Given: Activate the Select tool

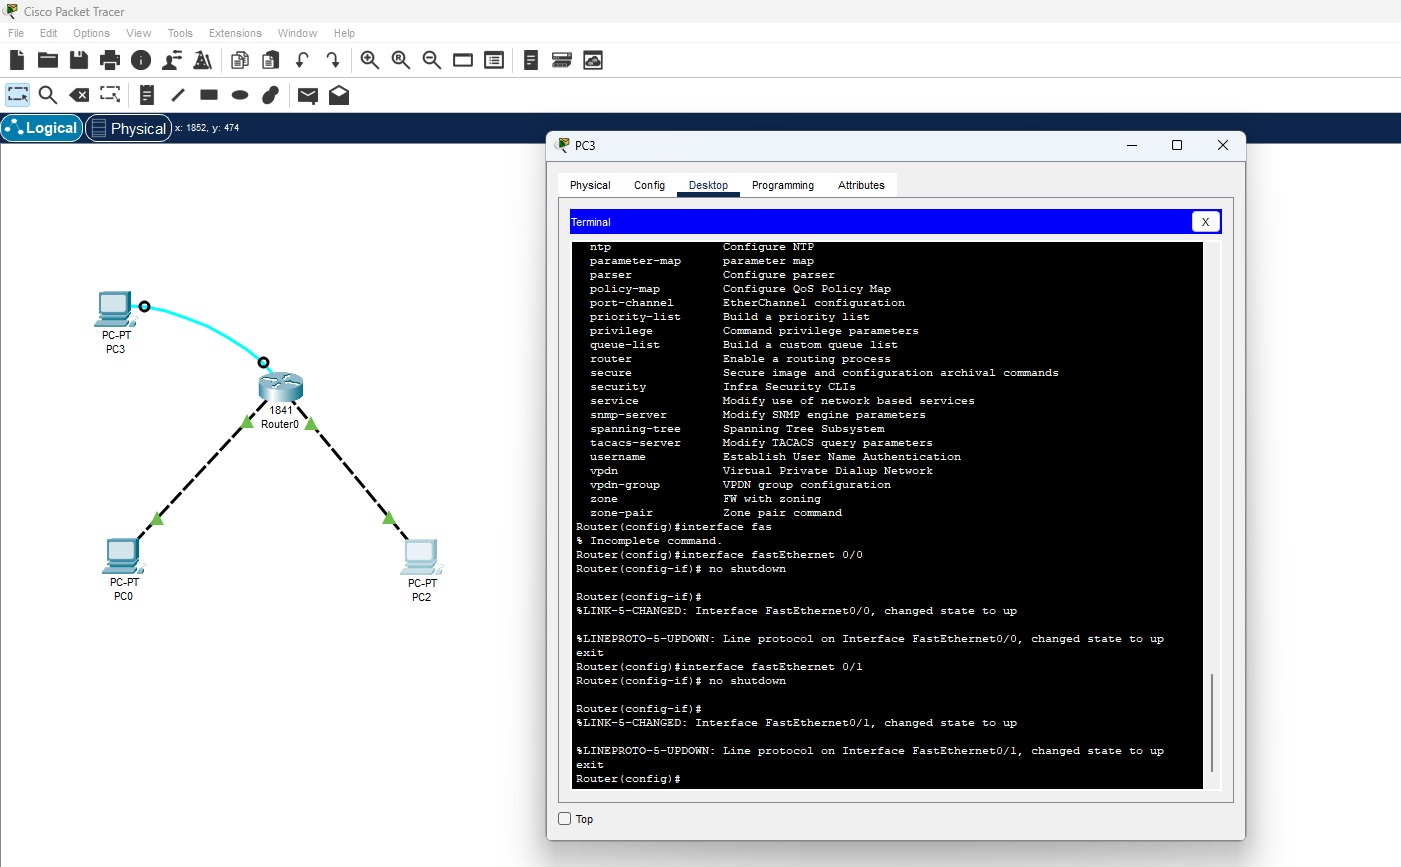Looking at the screenshot, I should [x=18, y=95].
